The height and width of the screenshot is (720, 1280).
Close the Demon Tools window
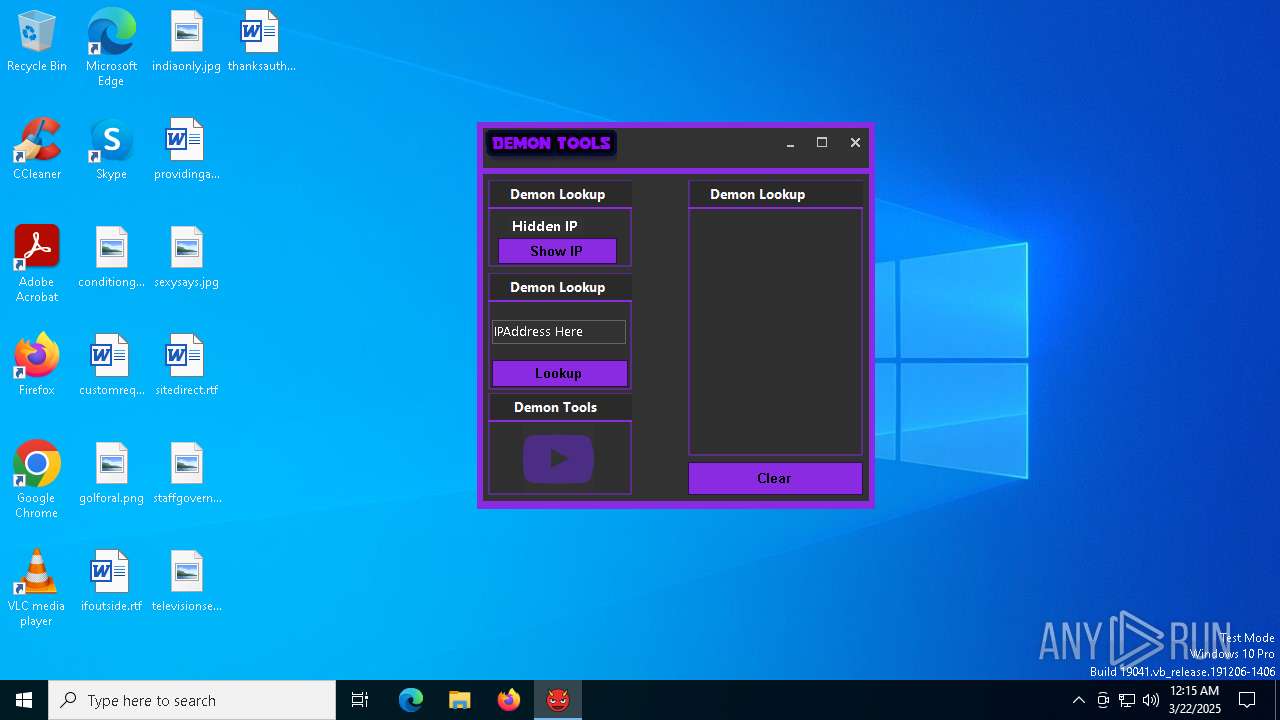coord(855,143)
